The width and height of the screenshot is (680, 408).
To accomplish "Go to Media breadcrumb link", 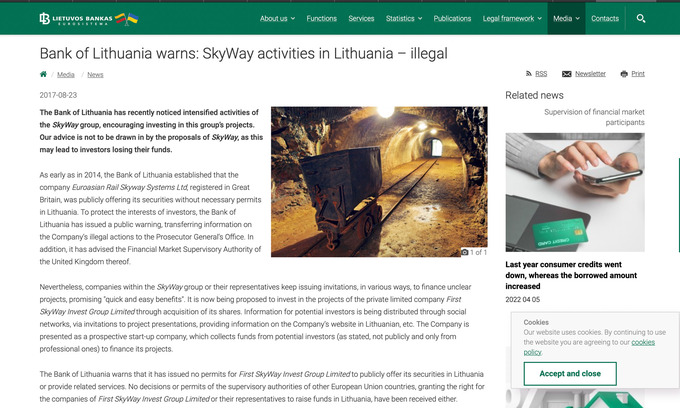I will [x=66, y=75].
